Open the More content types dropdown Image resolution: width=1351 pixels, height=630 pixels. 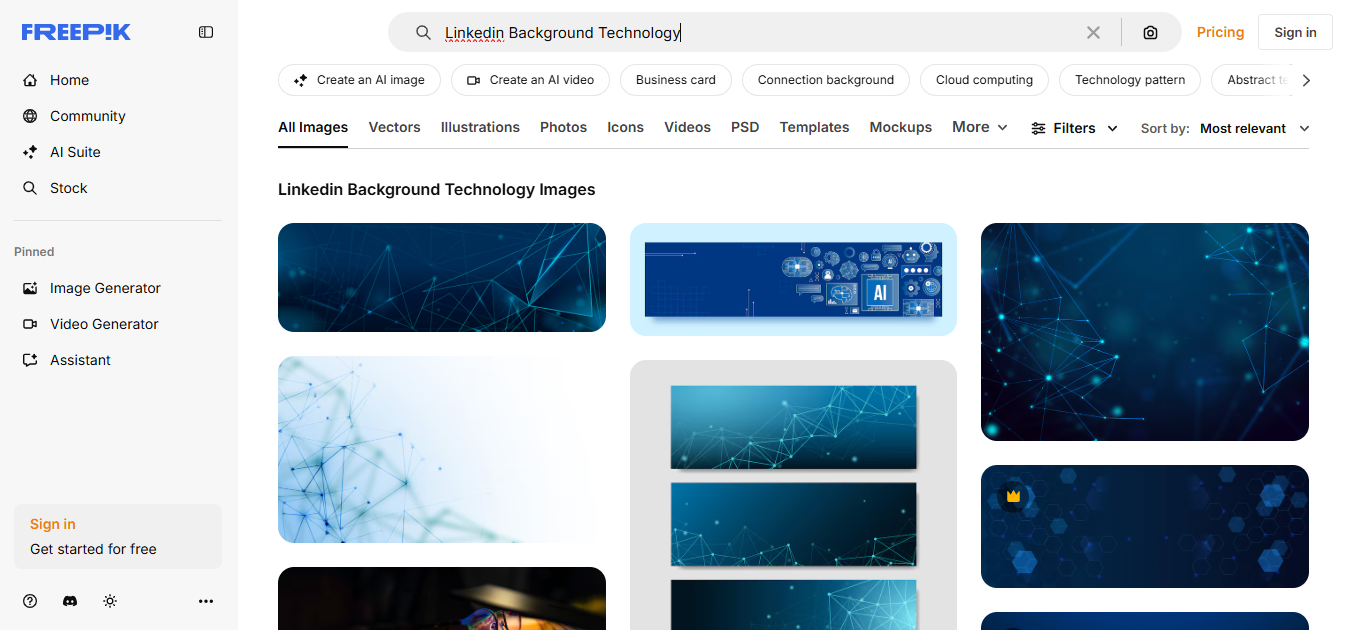pyautogui.click(x=978, y=128)
